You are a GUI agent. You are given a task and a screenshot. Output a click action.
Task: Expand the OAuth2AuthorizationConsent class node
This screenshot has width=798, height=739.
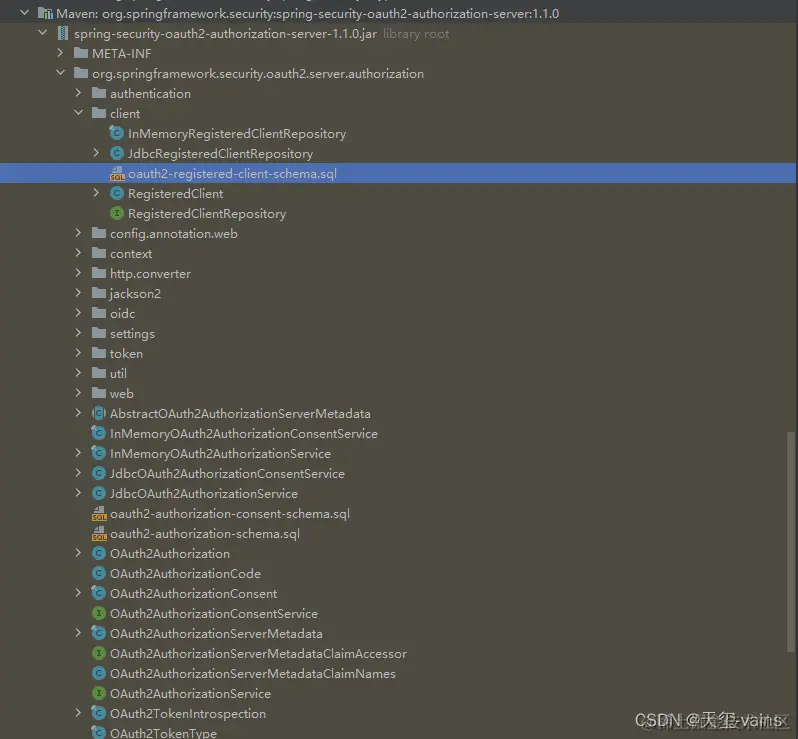coord(78,593)
